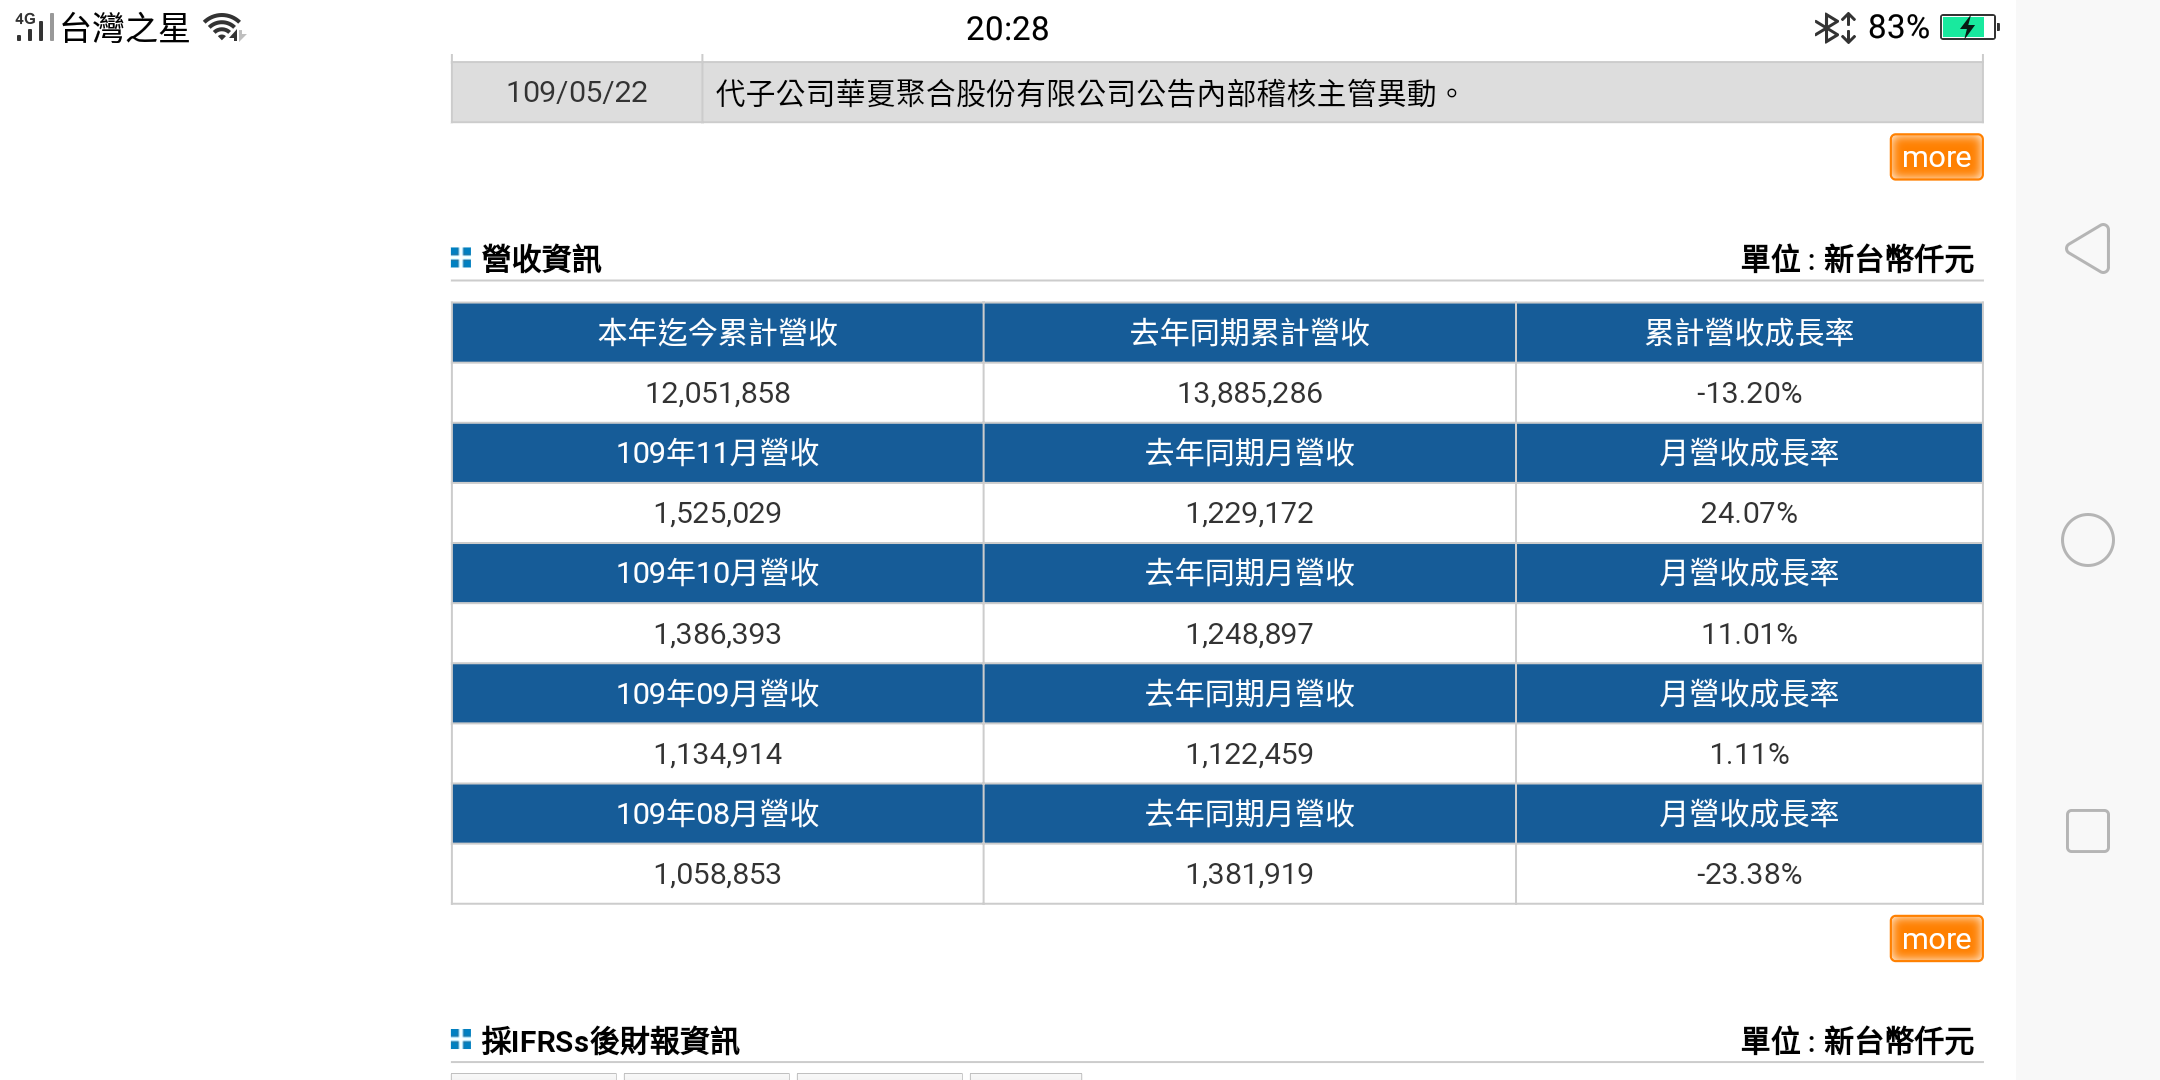This screenshot has height=1080, width=2160.
Task: Select the 109年11月營收 header cell
Action: pos(717,453)
